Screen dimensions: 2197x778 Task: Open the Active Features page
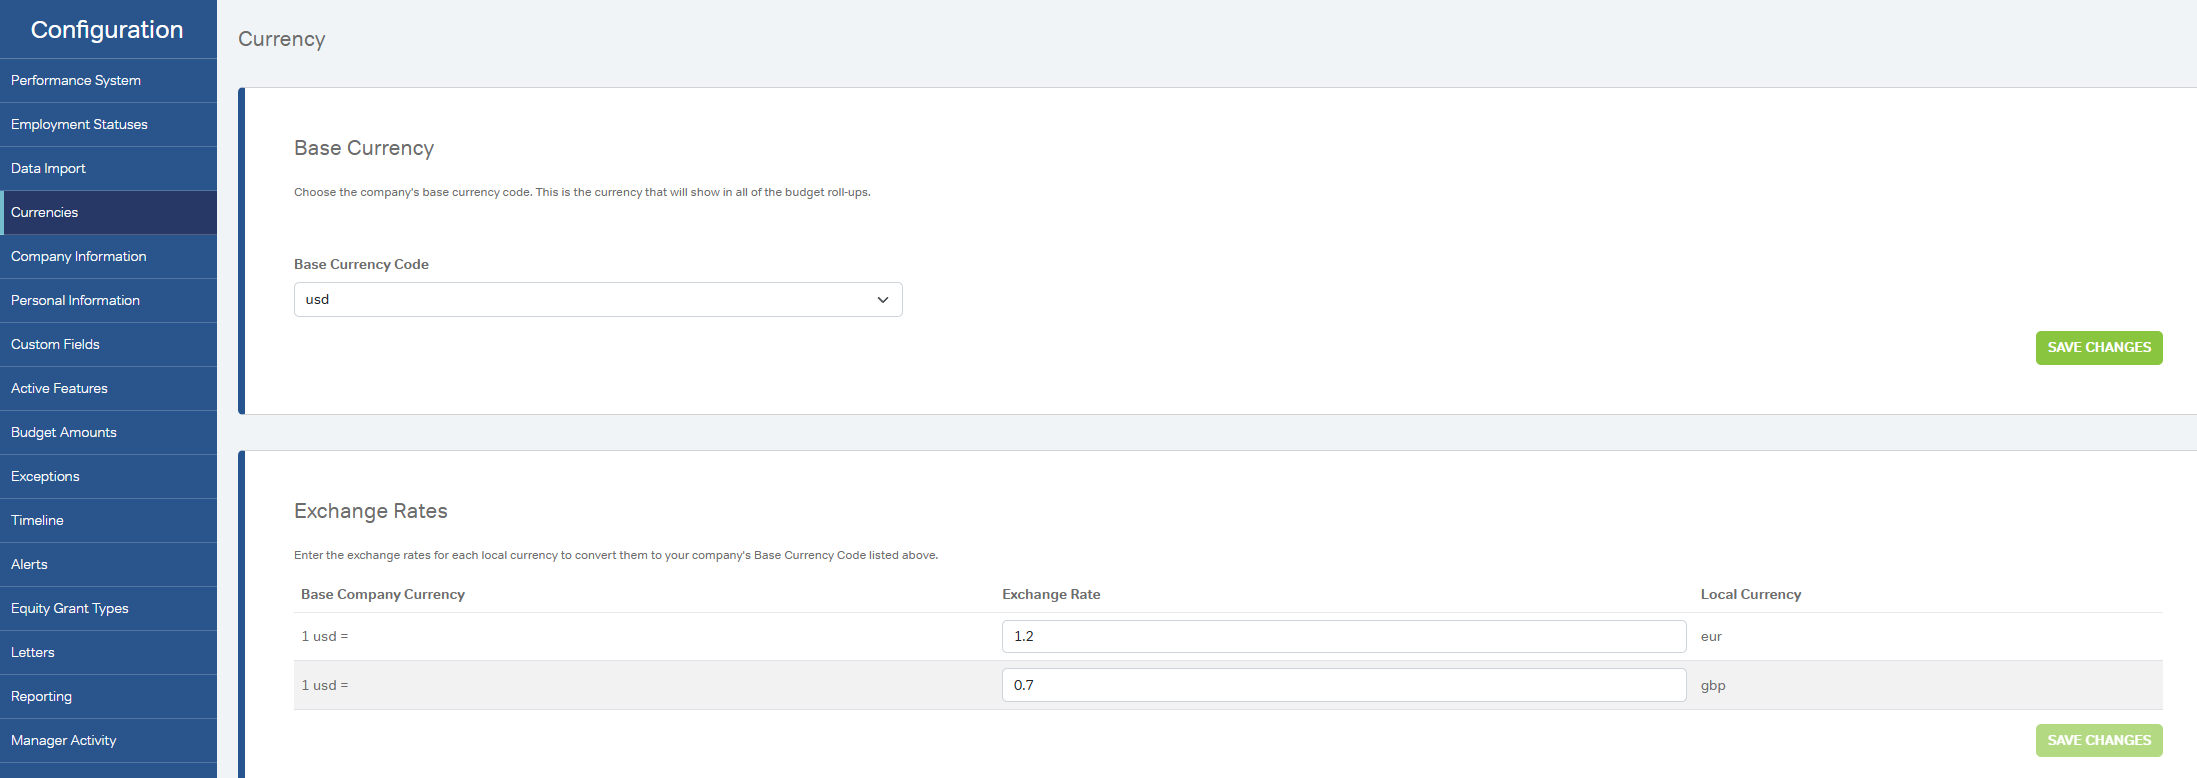click(59, 389)
